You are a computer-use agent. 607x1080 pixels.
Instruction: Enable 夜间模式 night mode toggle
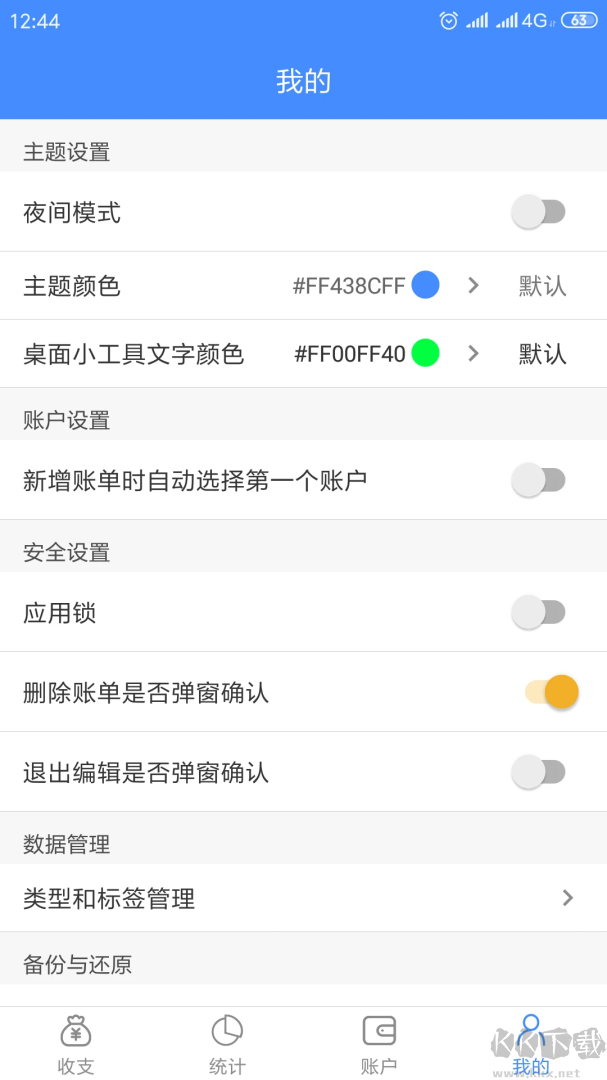point(539,212)
